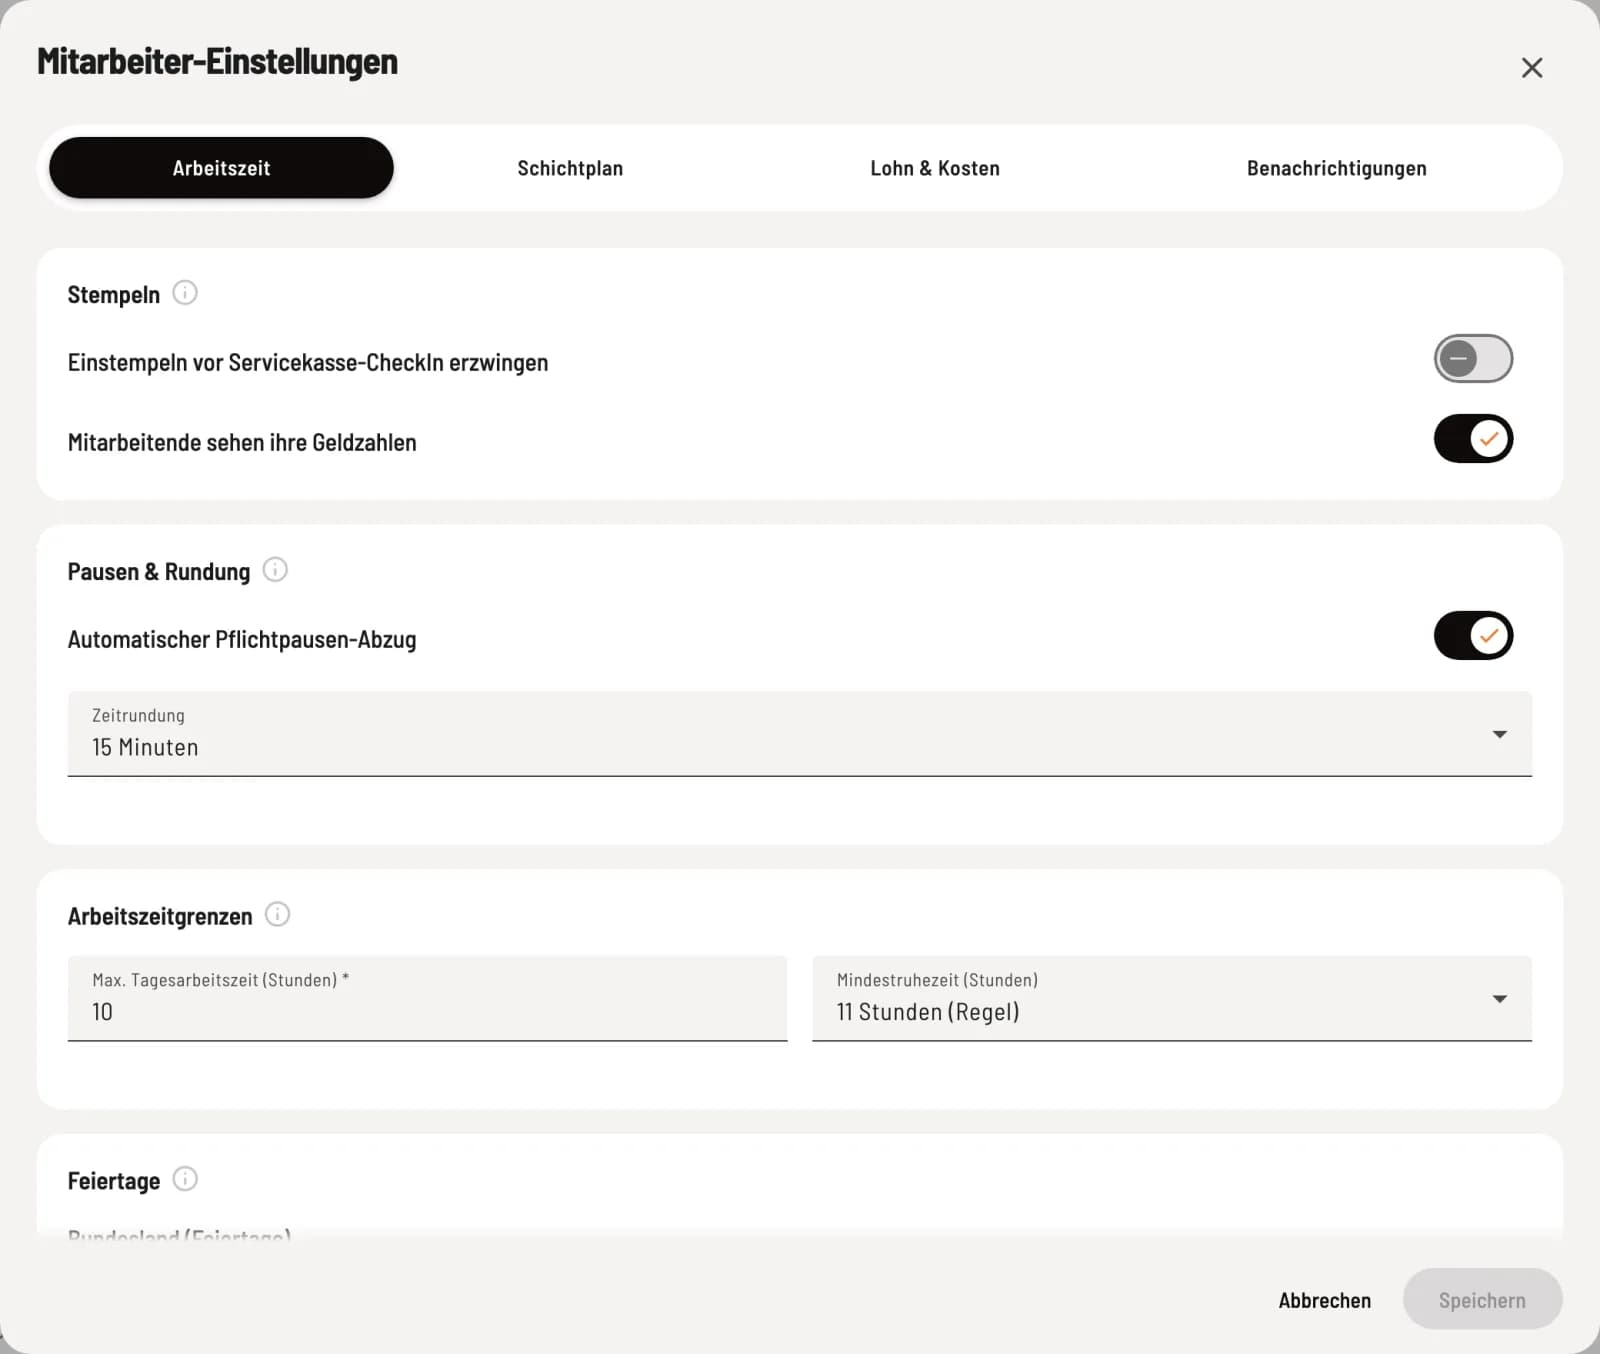Click the Mitarbeitende sehen ihre Geldzahlen label
The width and height of the screenshot is (1600, 1354).
[x=242, y=443]
